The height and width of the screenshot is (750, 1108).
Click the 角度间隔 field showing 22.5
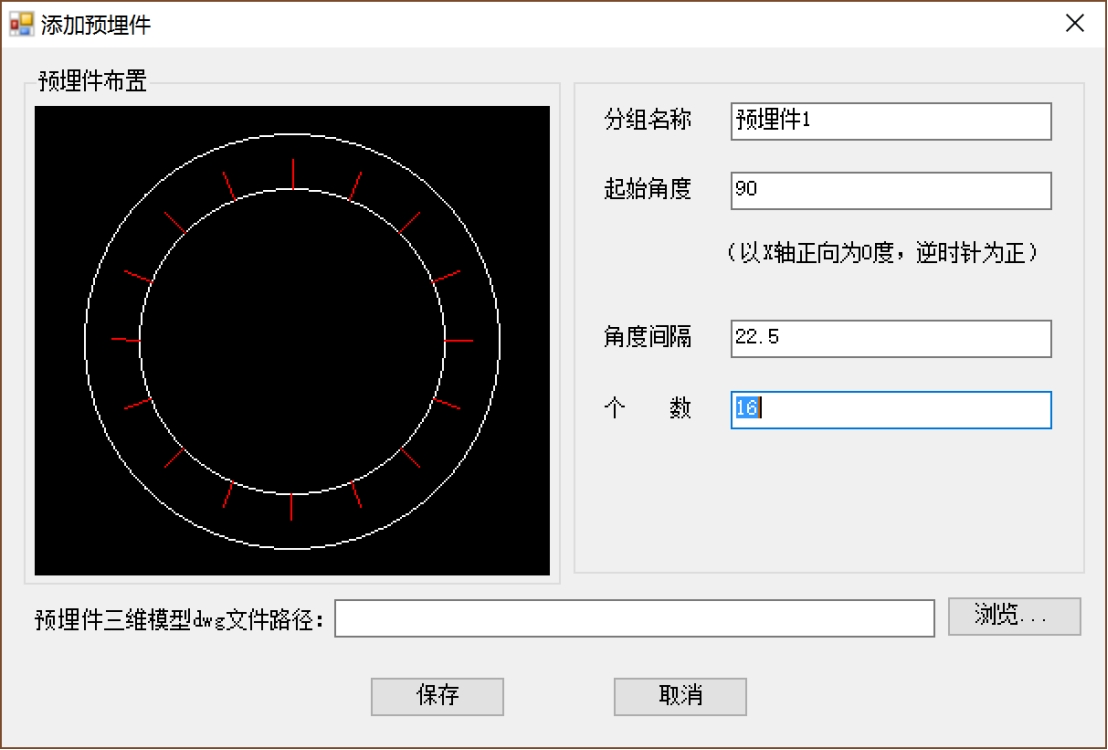click(890, 340)
